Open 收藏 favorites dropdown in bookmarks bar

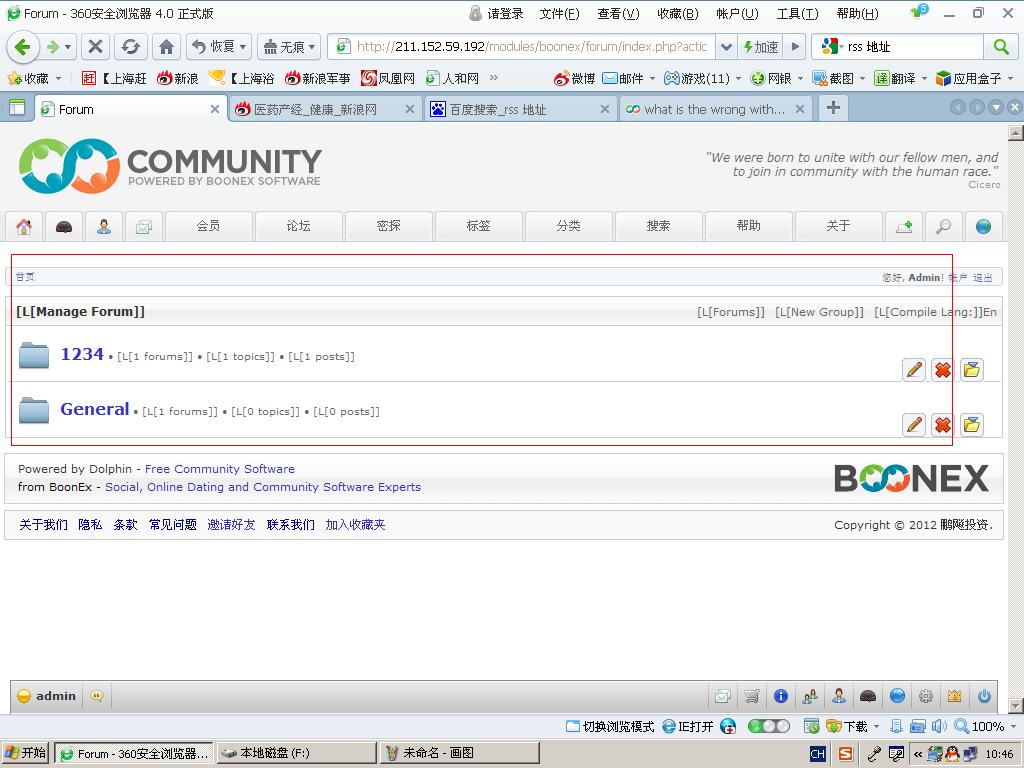click(x=58, y=78)
